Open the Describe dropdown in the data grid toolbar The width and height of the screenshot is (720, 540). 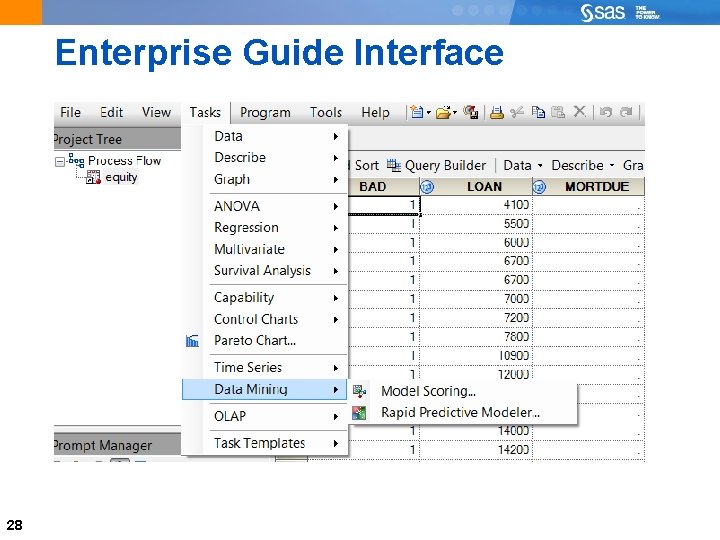tap(582, 165)
